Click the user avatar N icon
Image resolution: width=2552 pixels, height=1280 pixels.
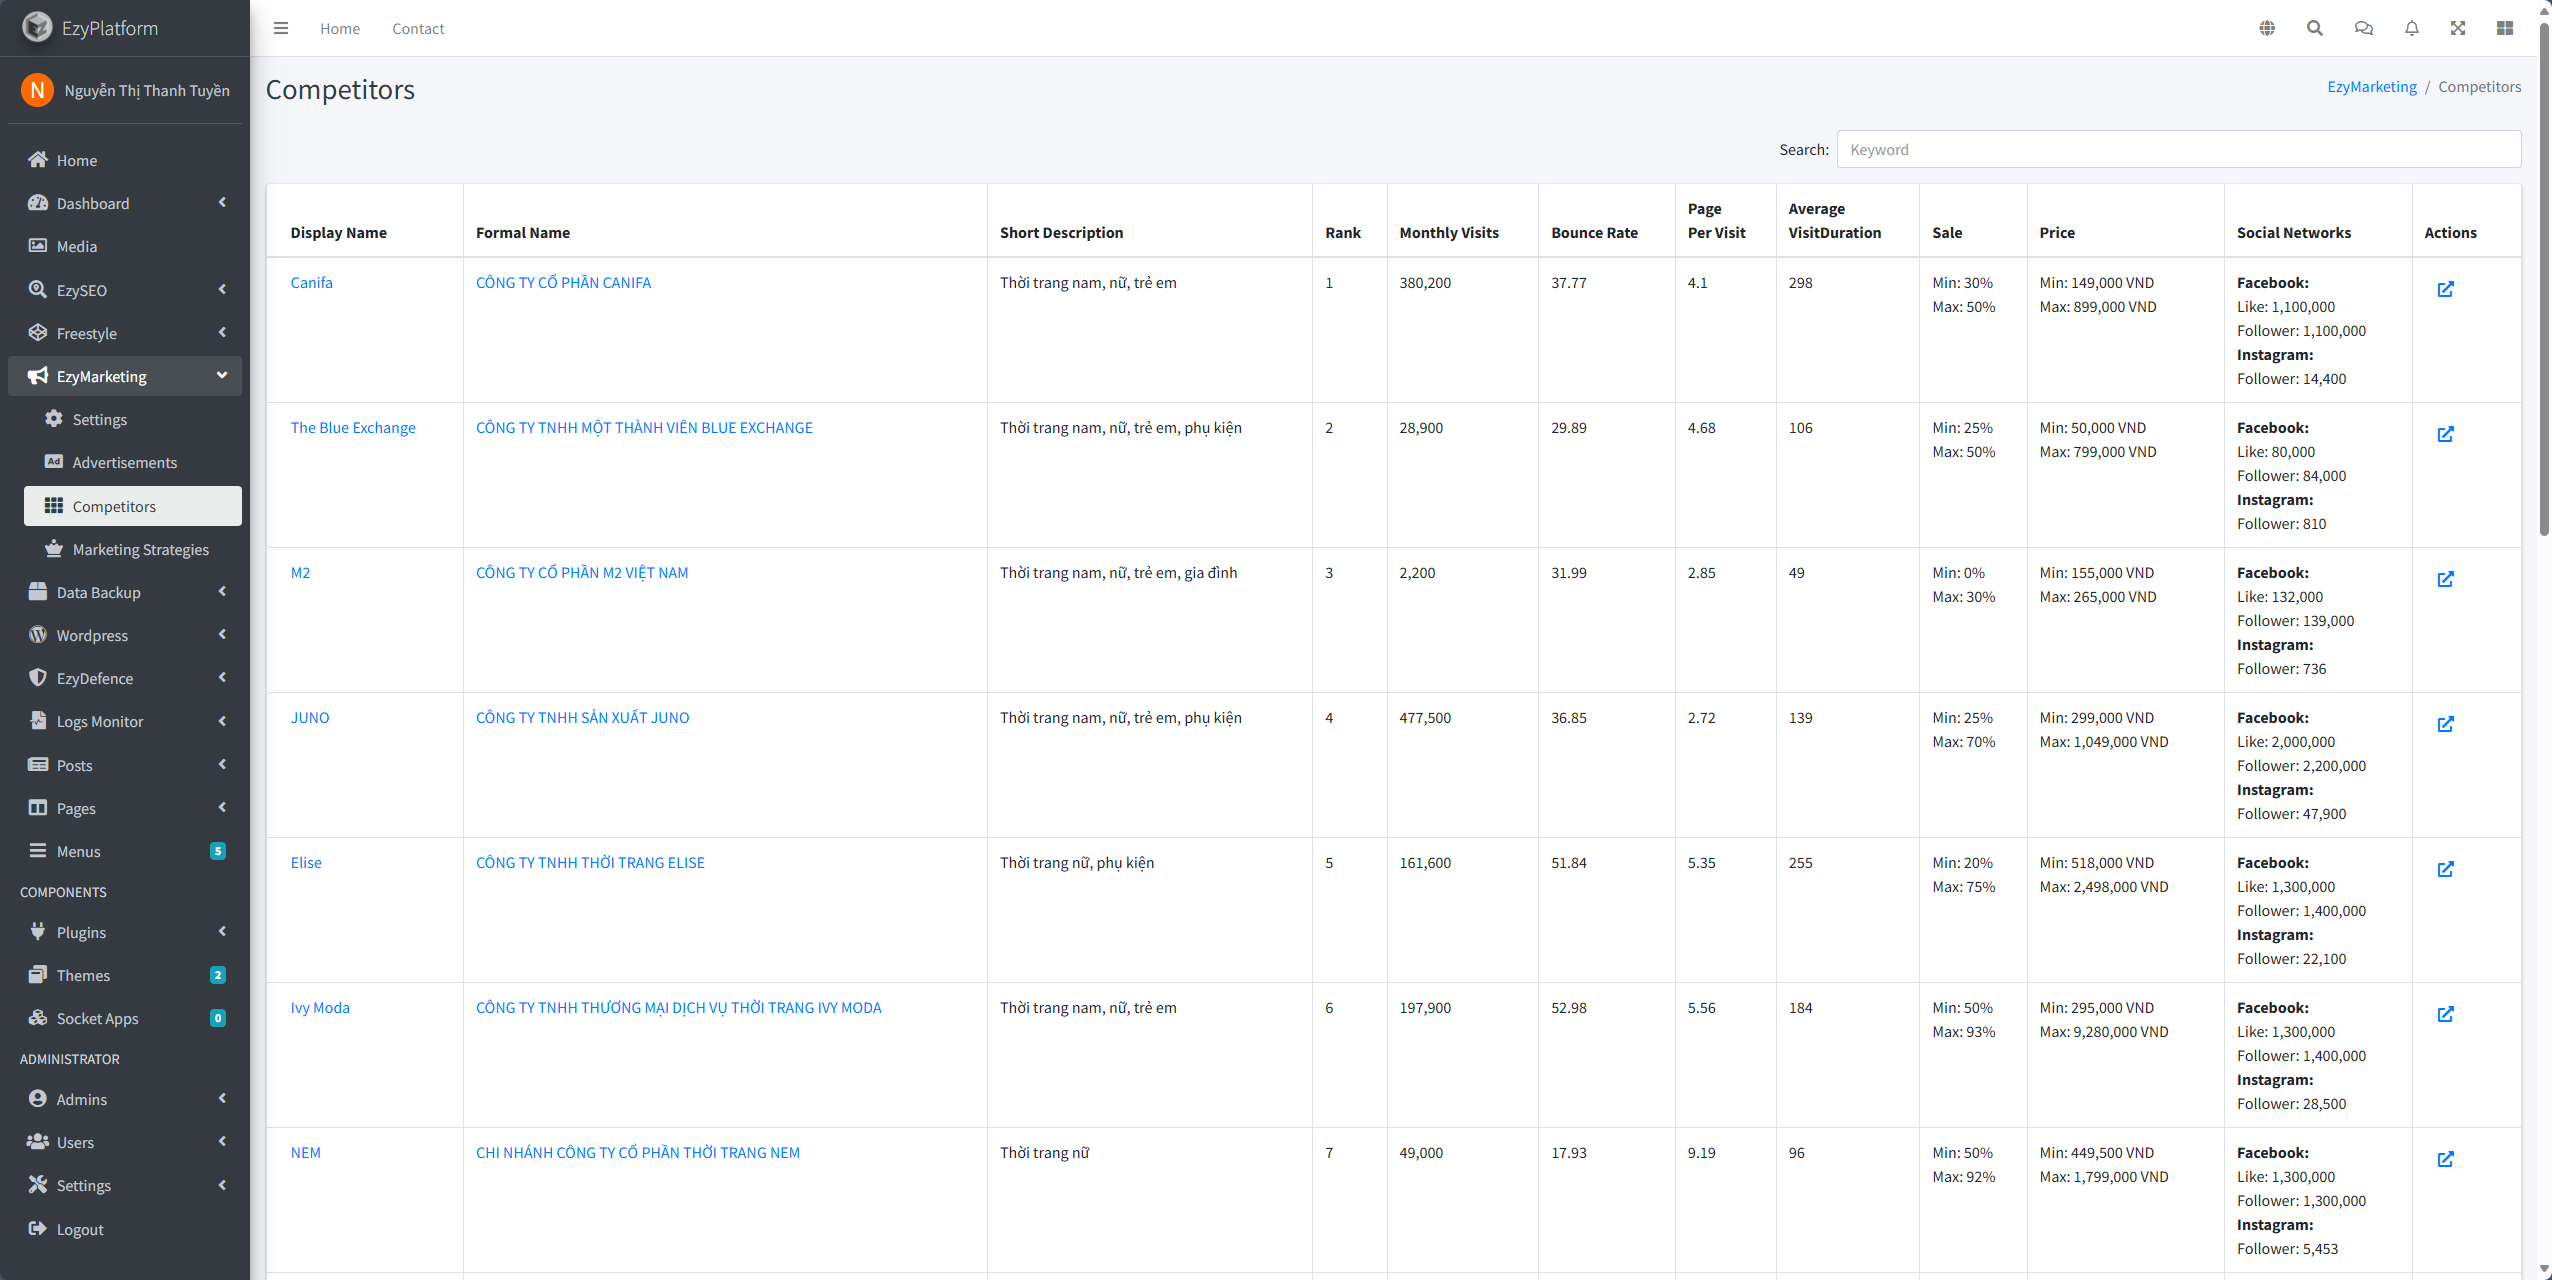[37, 90]
